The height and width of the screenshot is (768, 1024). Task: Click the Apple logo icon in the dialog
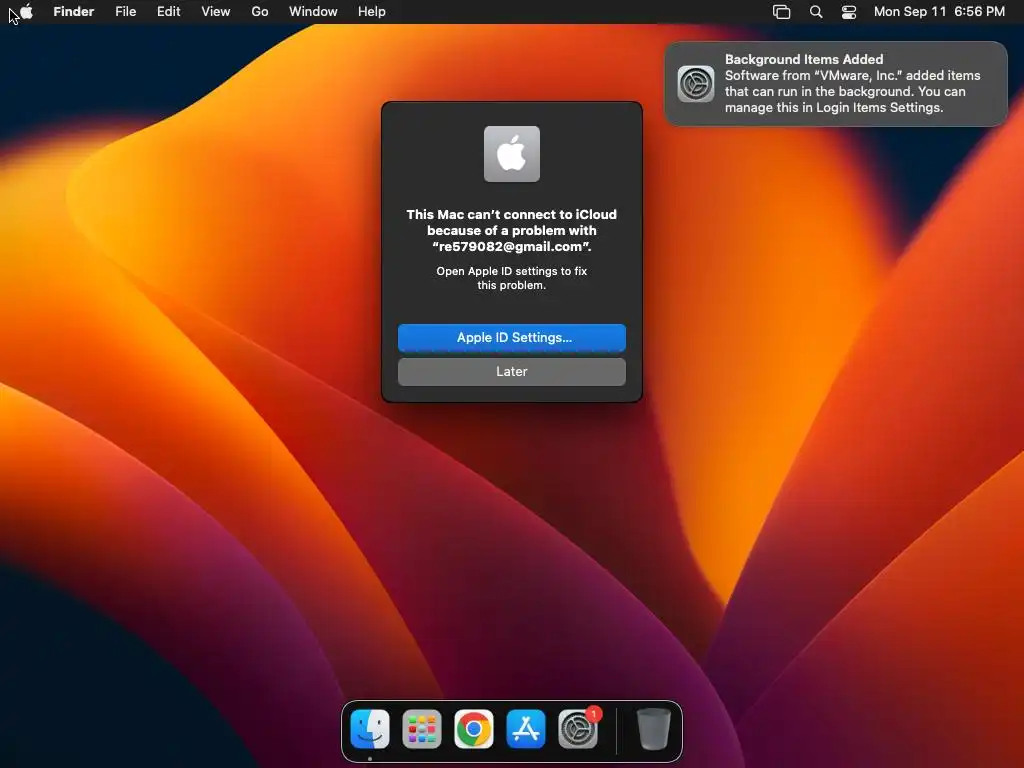512,154
